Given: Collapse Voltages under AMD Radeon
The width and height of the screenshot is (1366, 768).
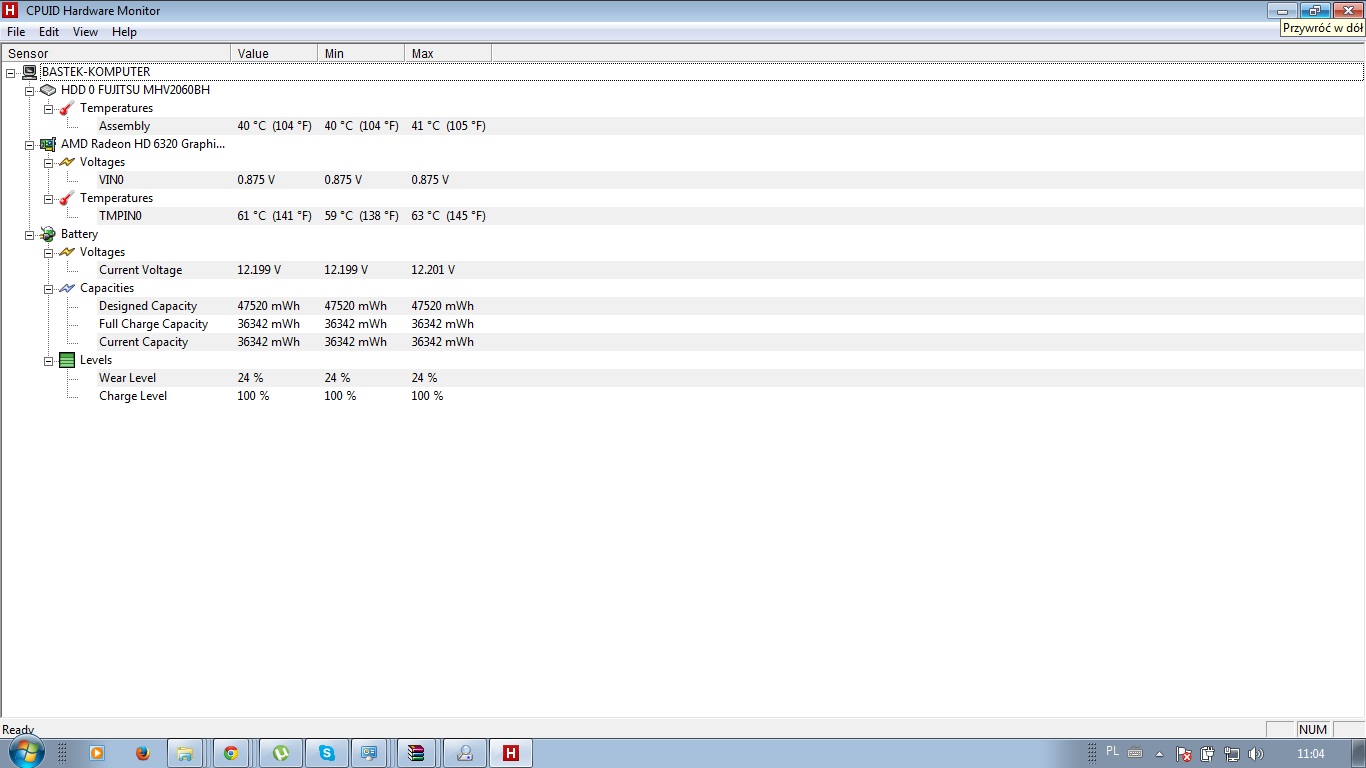Looking at the screenshot, I should pos(49,162).
